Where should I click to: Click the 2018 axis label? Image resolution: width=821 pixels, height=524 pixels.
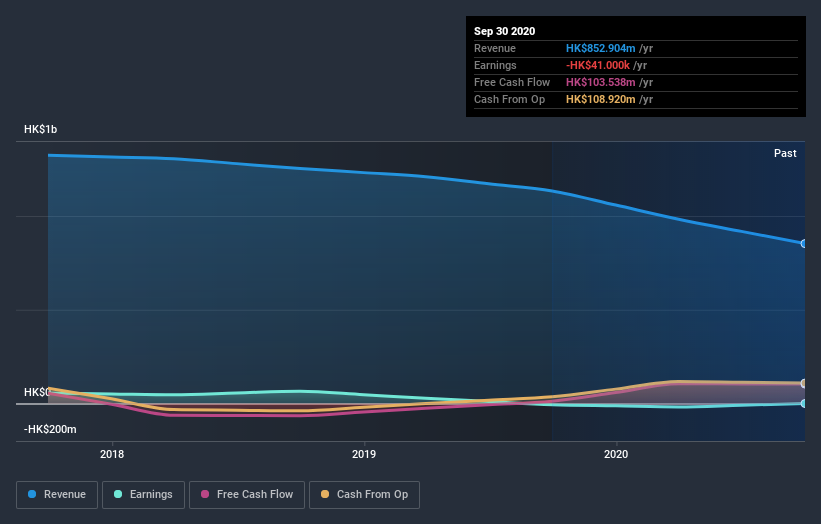112,454
